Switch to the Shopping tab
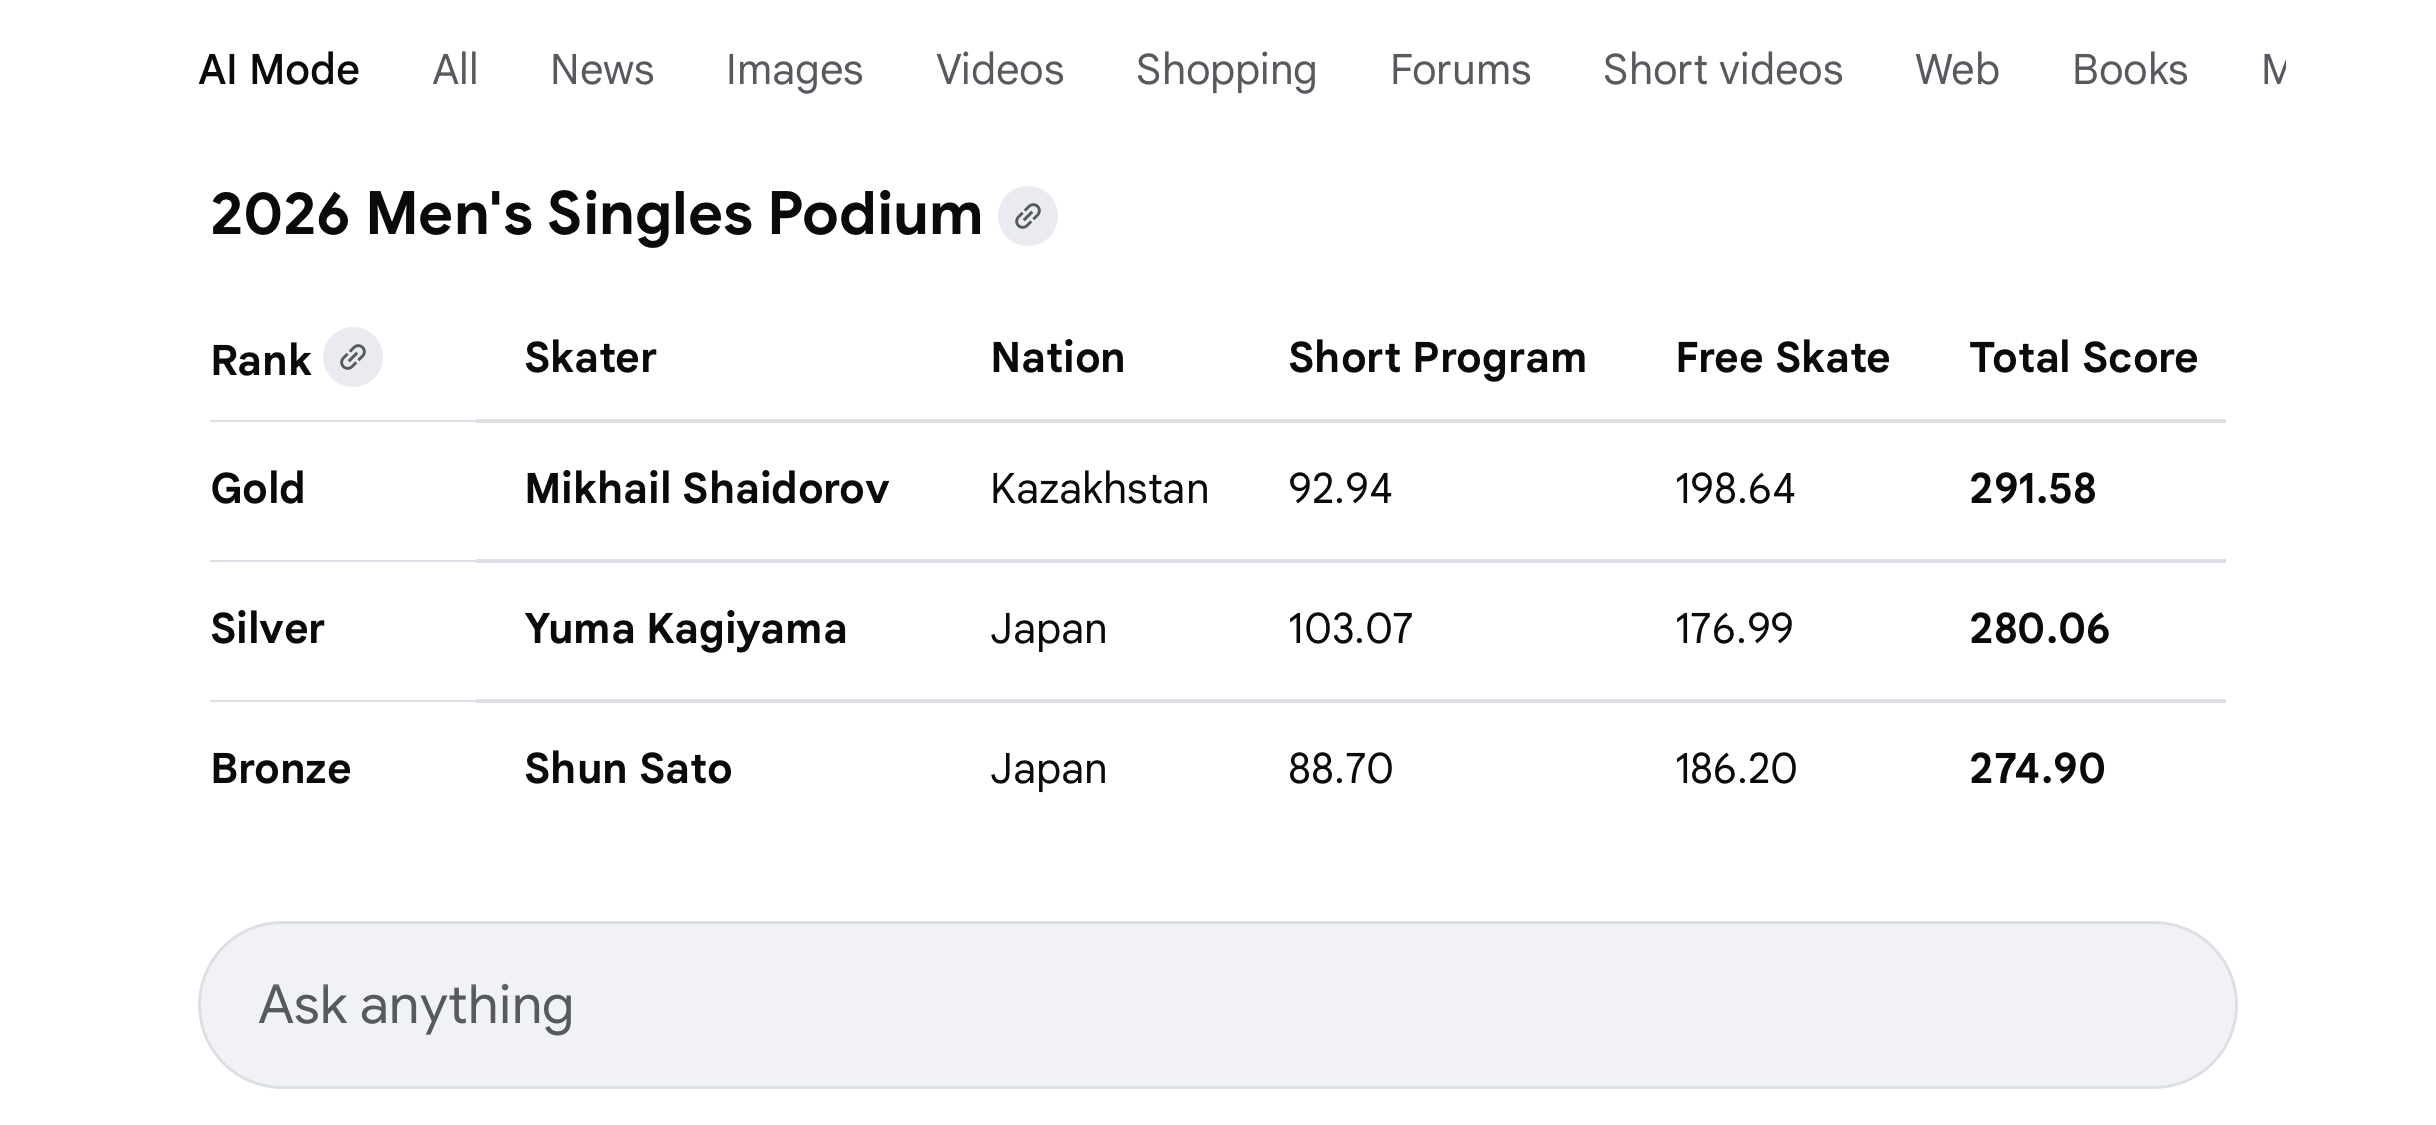Image resolution: width=2436 pixels, height=1125 pixels. tap(1226, 70)
